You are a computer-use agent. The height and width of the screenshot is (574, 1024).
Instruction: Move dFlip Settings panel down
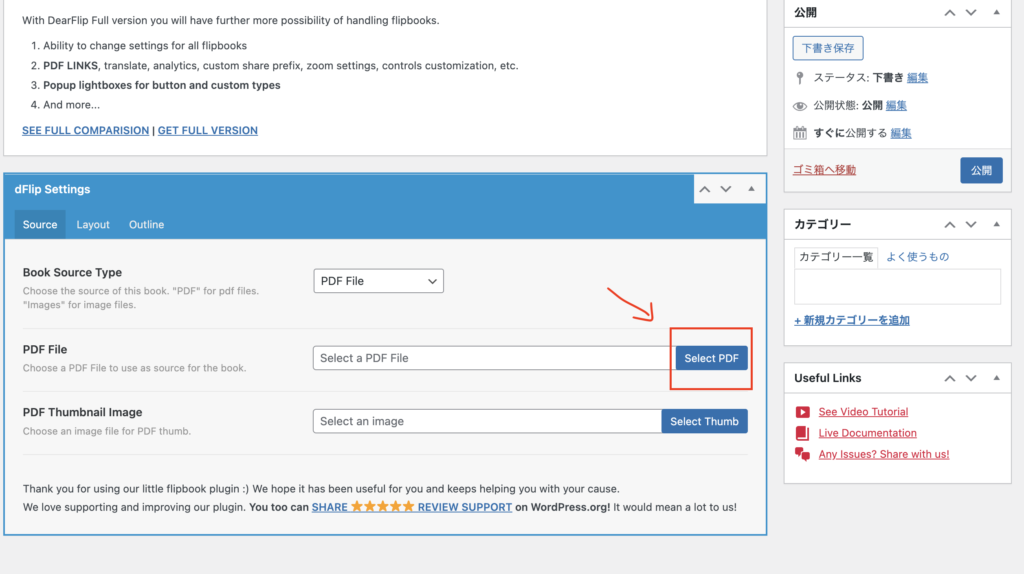726,189
